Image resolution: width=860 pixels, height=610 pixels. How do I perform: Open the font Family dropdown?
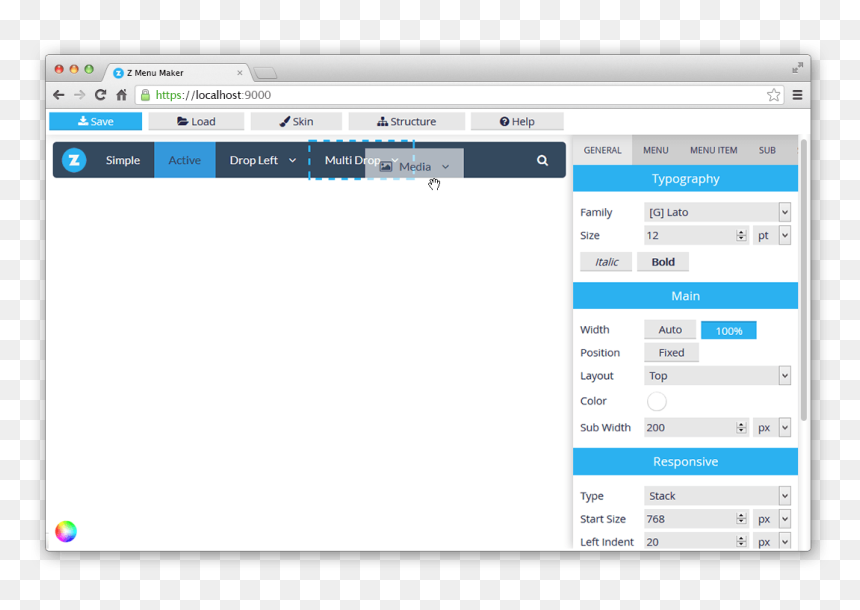pyautogui.click(x=717, y=212)
